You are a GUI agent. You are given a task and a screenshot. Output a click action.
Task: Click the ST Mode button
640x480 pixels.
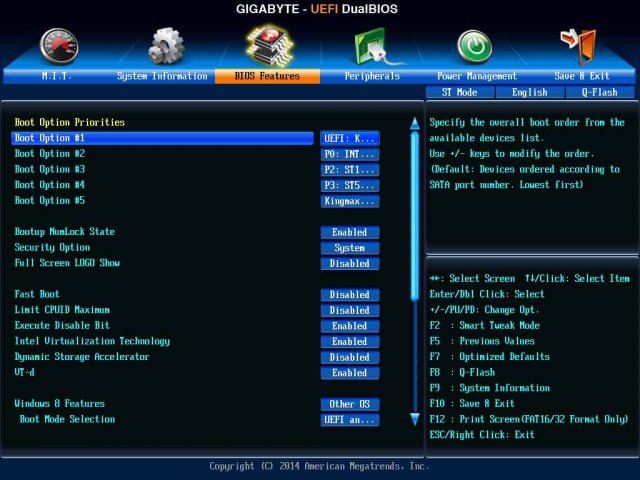459,92
